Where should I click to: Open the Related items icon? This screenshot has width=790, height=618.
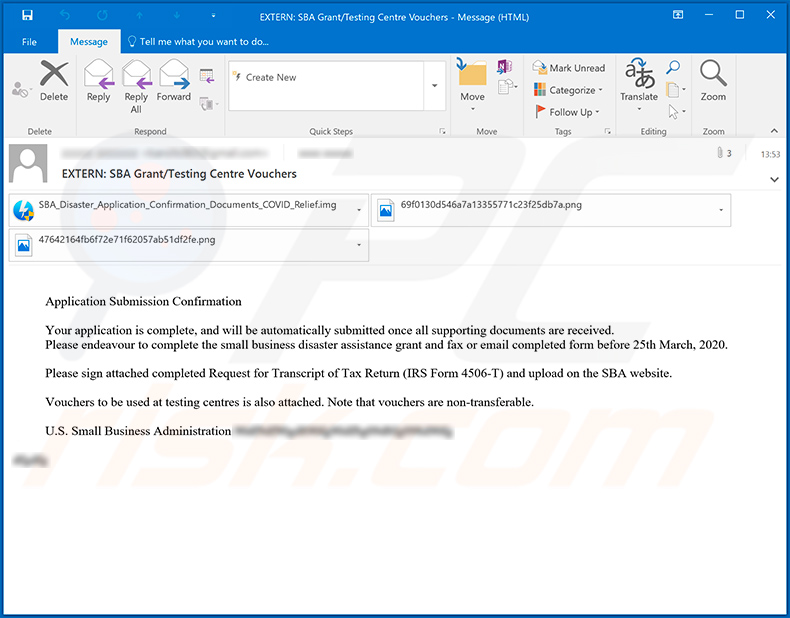pyautogui.click(x=675, y=90)
